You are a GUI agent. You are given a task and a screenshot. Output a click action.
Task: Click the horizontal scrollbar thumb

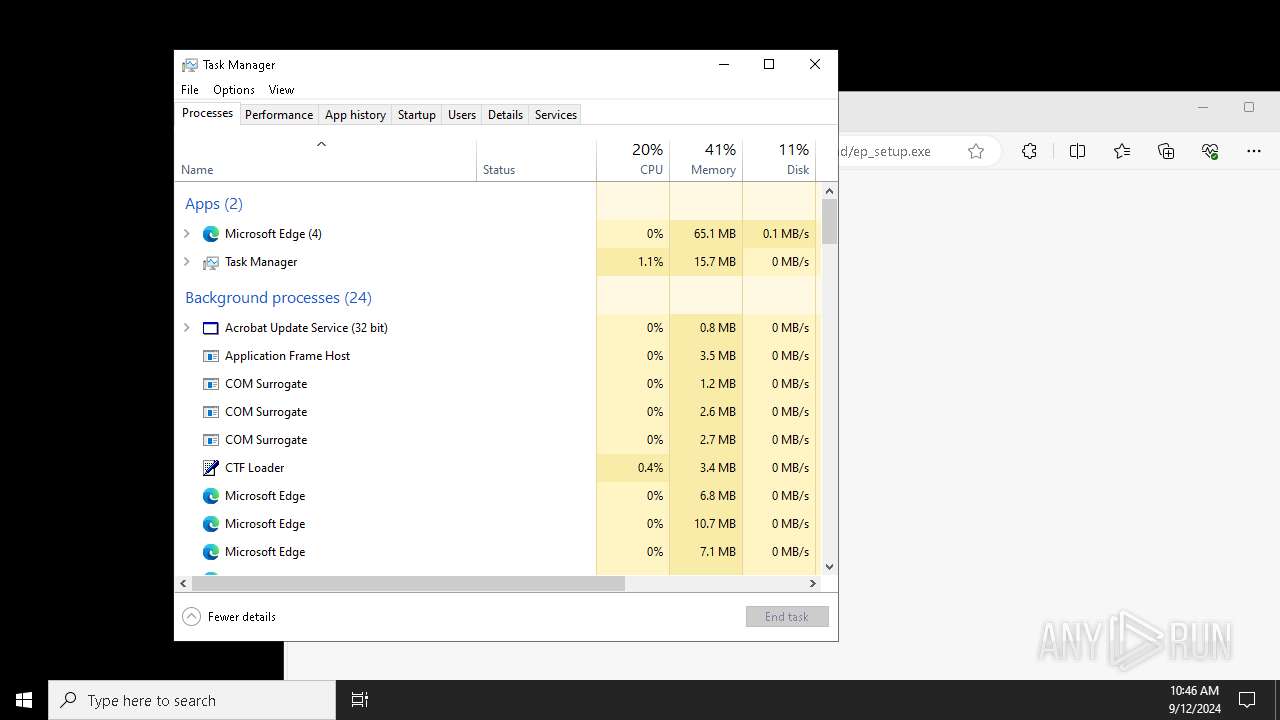[408, 583]
